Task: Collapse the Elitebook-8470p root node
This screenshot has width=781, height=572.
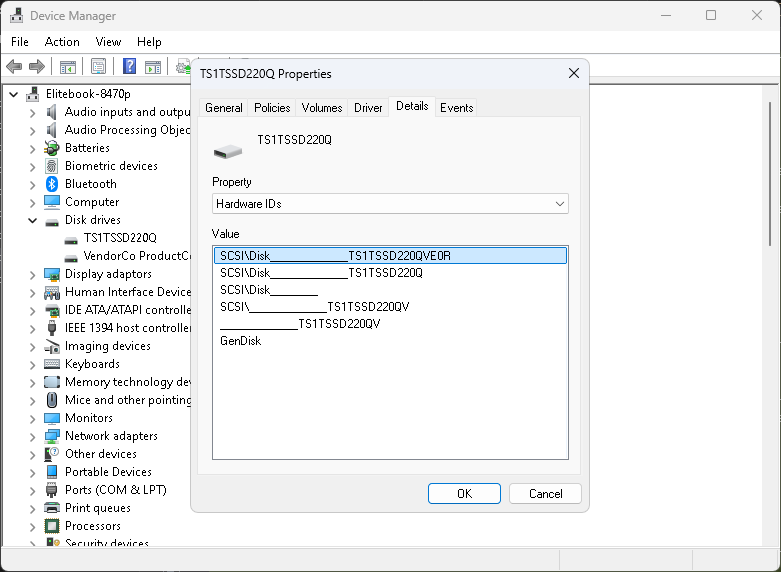Action: tap(13, 94)
